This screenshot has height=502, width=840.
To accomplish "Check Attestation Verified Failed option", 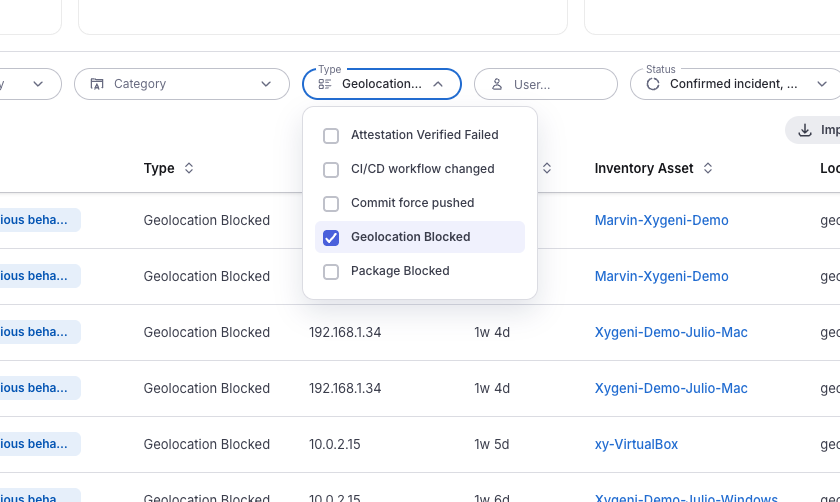I will pos(331,136).
